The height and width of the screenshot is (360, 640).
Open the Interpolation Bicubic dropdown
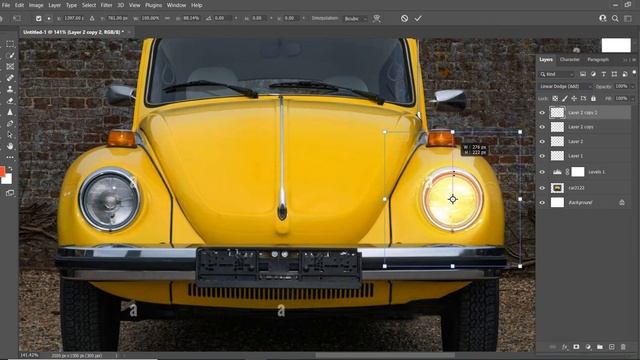(x=356, y=18)
